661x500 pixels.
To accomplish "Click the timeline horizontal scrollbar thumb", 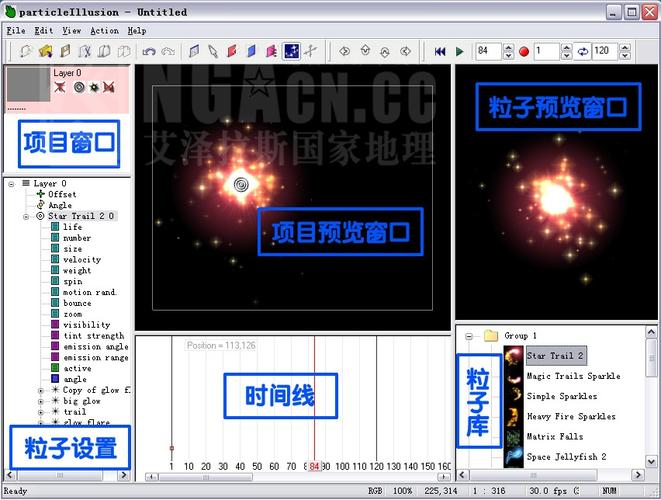I will coord(206,477).
